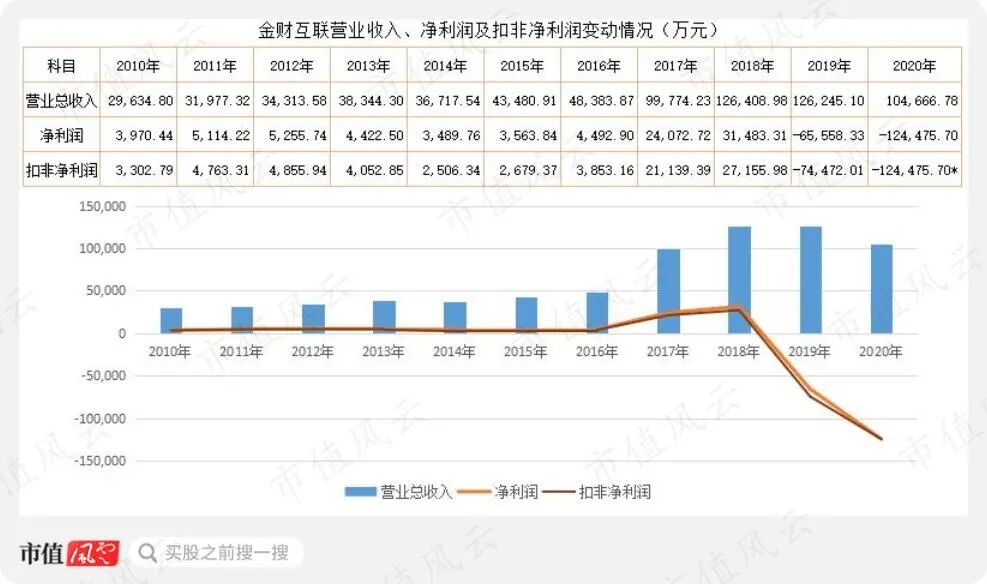Click the 2017年 table header cell
The height and width of the screenshot is (584, 987).
tap(676, 65)
